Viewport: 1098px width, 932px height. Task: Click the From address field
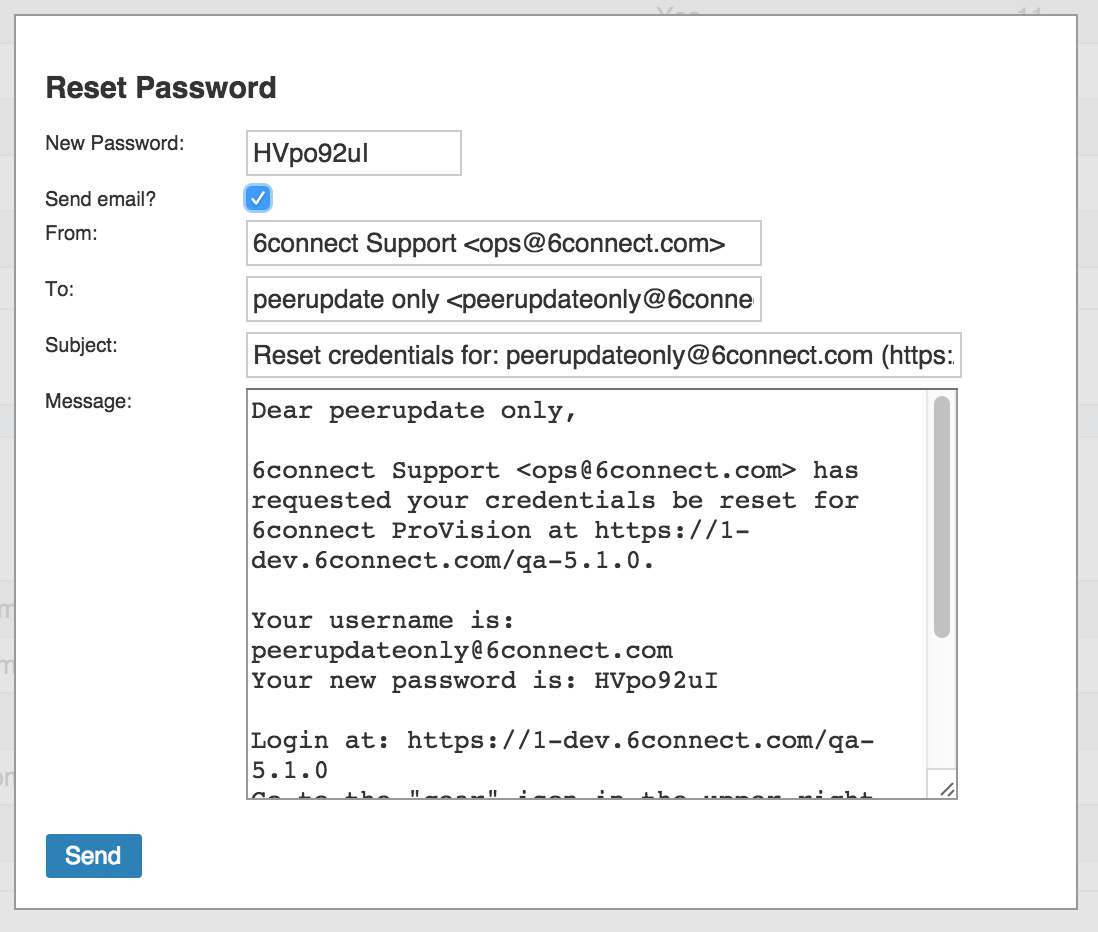coord(503,244)
